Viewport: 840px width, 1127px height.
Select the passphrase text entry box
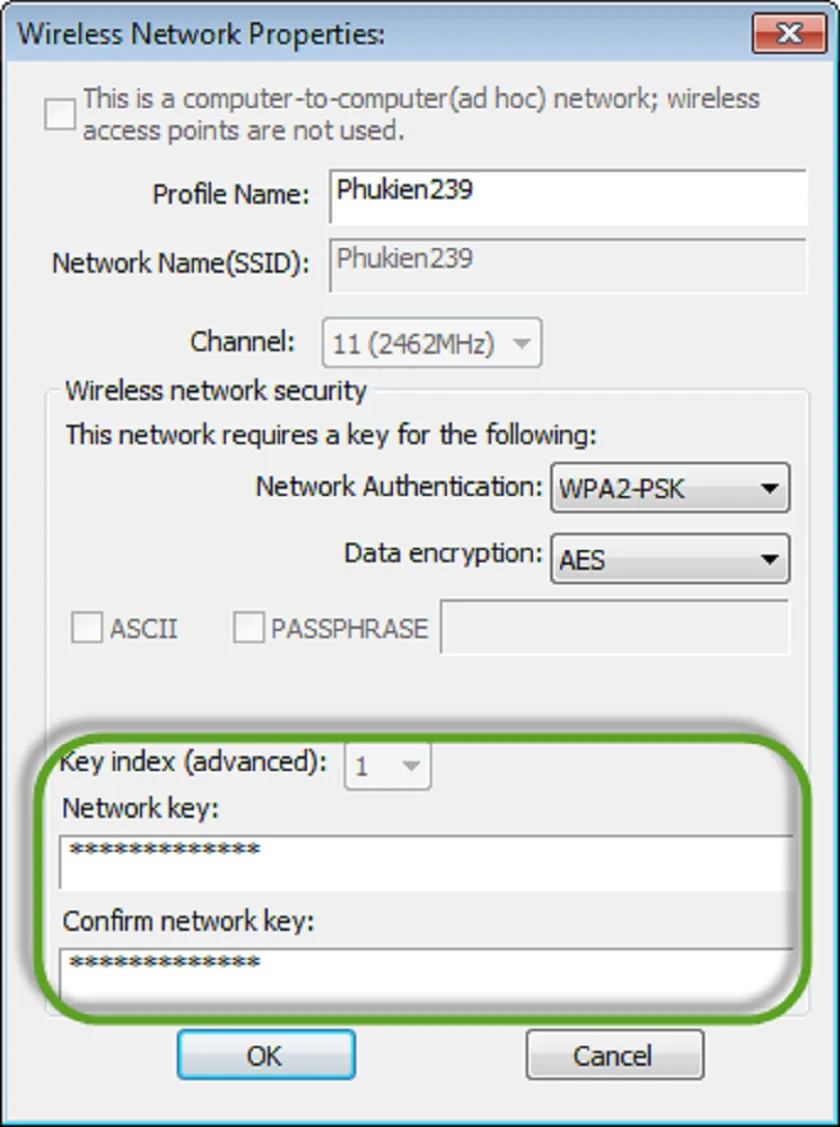[615, 628]
